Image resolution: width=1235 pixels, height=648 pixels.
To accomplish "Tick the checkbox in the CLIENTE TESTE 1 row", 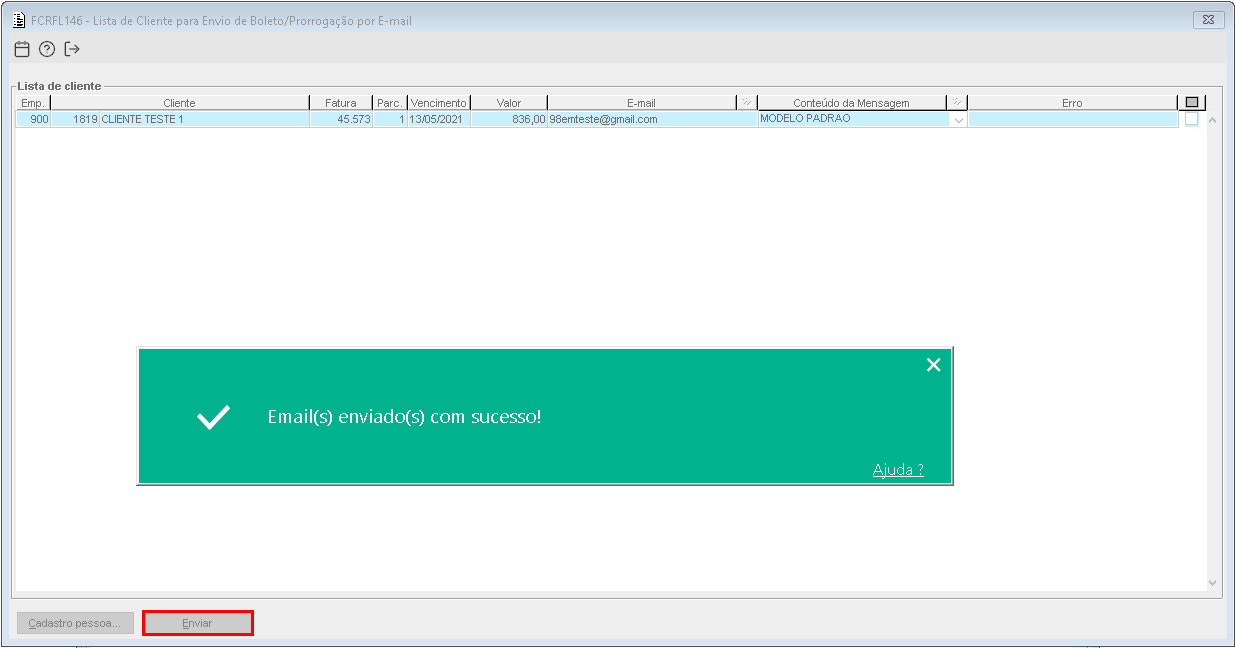I will tap(1191, 119).
